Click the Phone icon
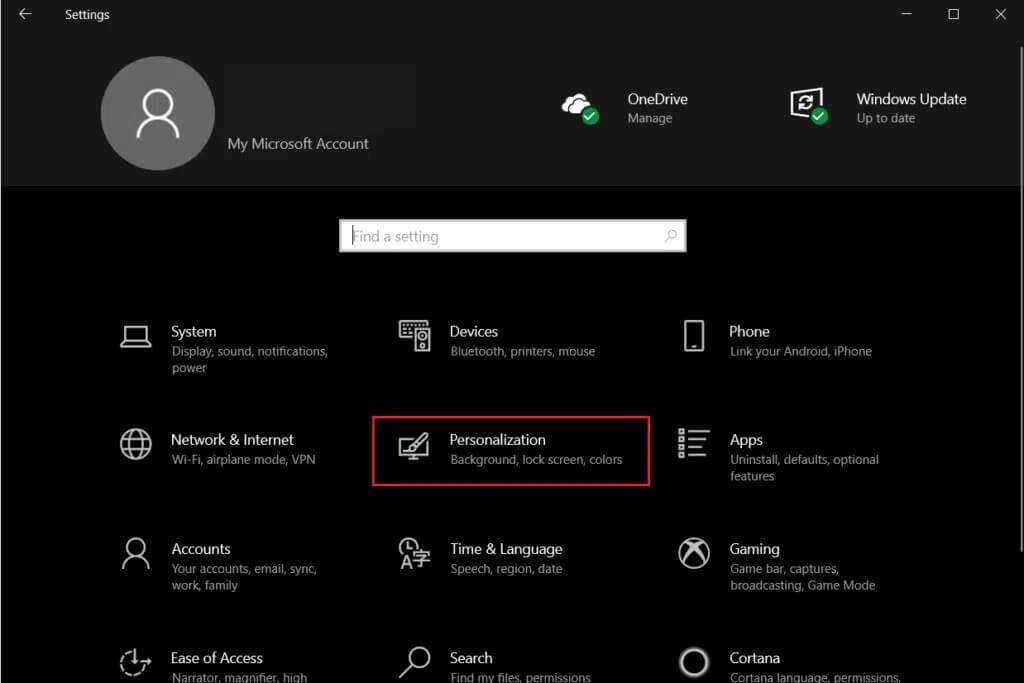The height and width of the screenshot is (683, 1024). point(694,336)
